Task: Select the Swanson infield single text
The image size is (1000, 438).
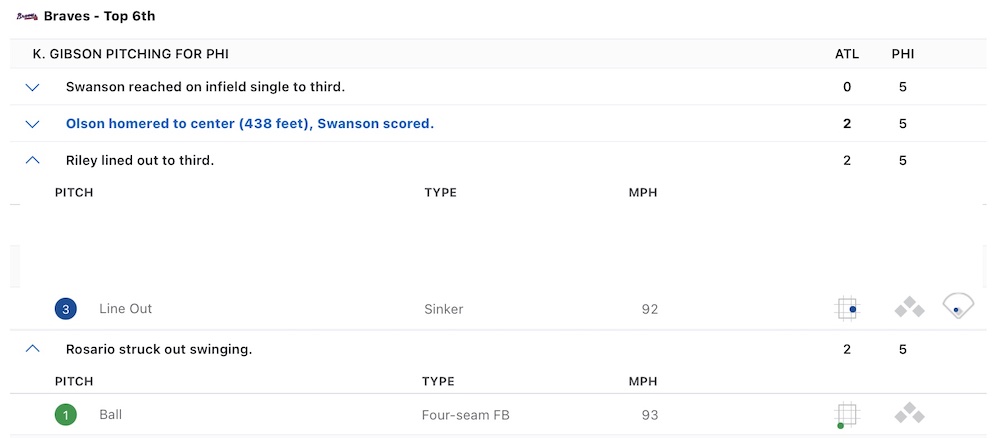Action: point(205,87)
